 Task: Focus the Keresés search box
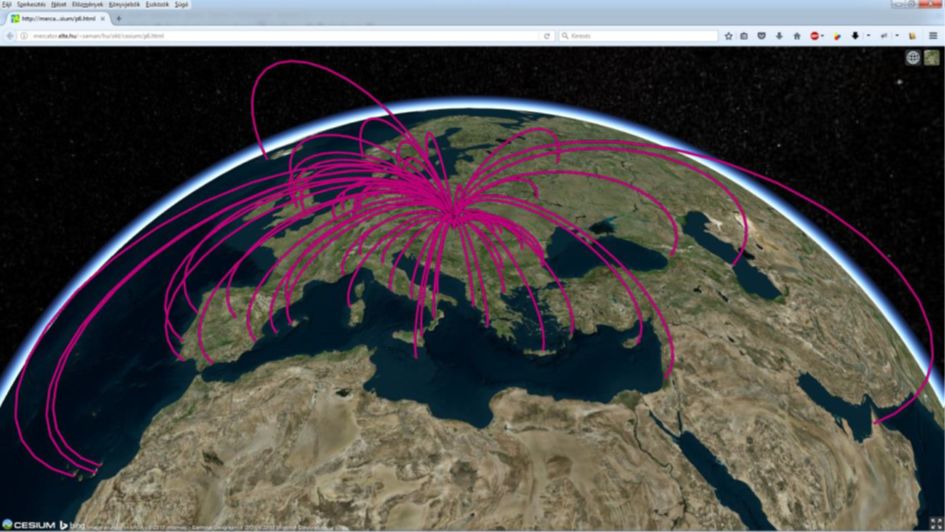coord(639,36)
